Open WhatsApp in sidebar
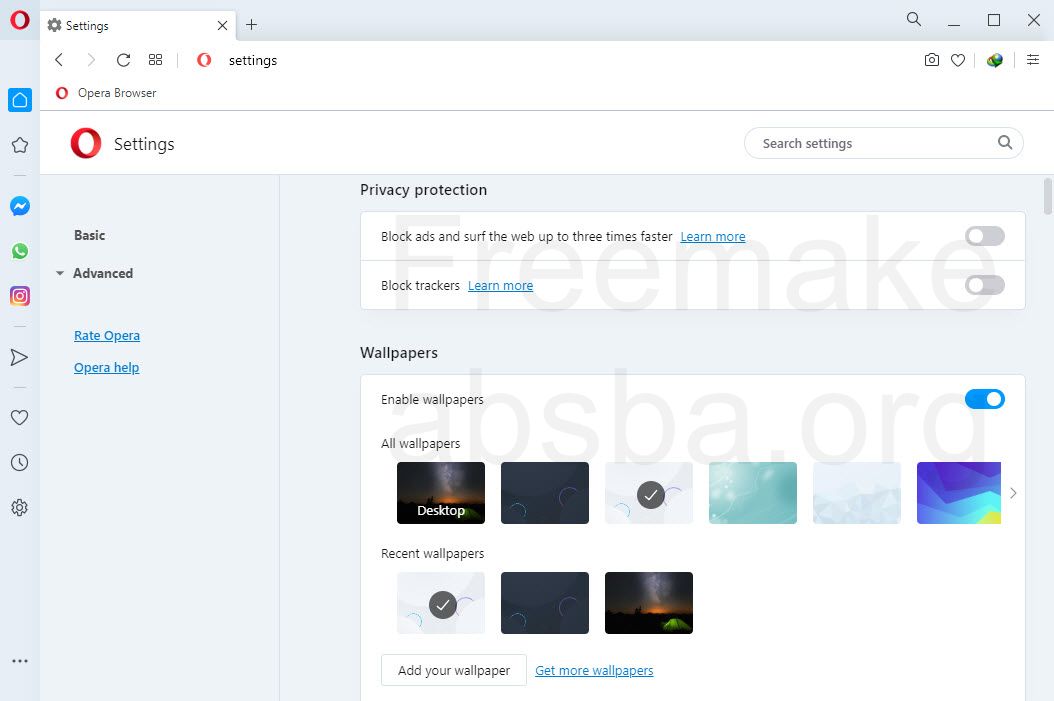Image resolution: width=1054 pixels, height=701 pixels. (19, 251)
